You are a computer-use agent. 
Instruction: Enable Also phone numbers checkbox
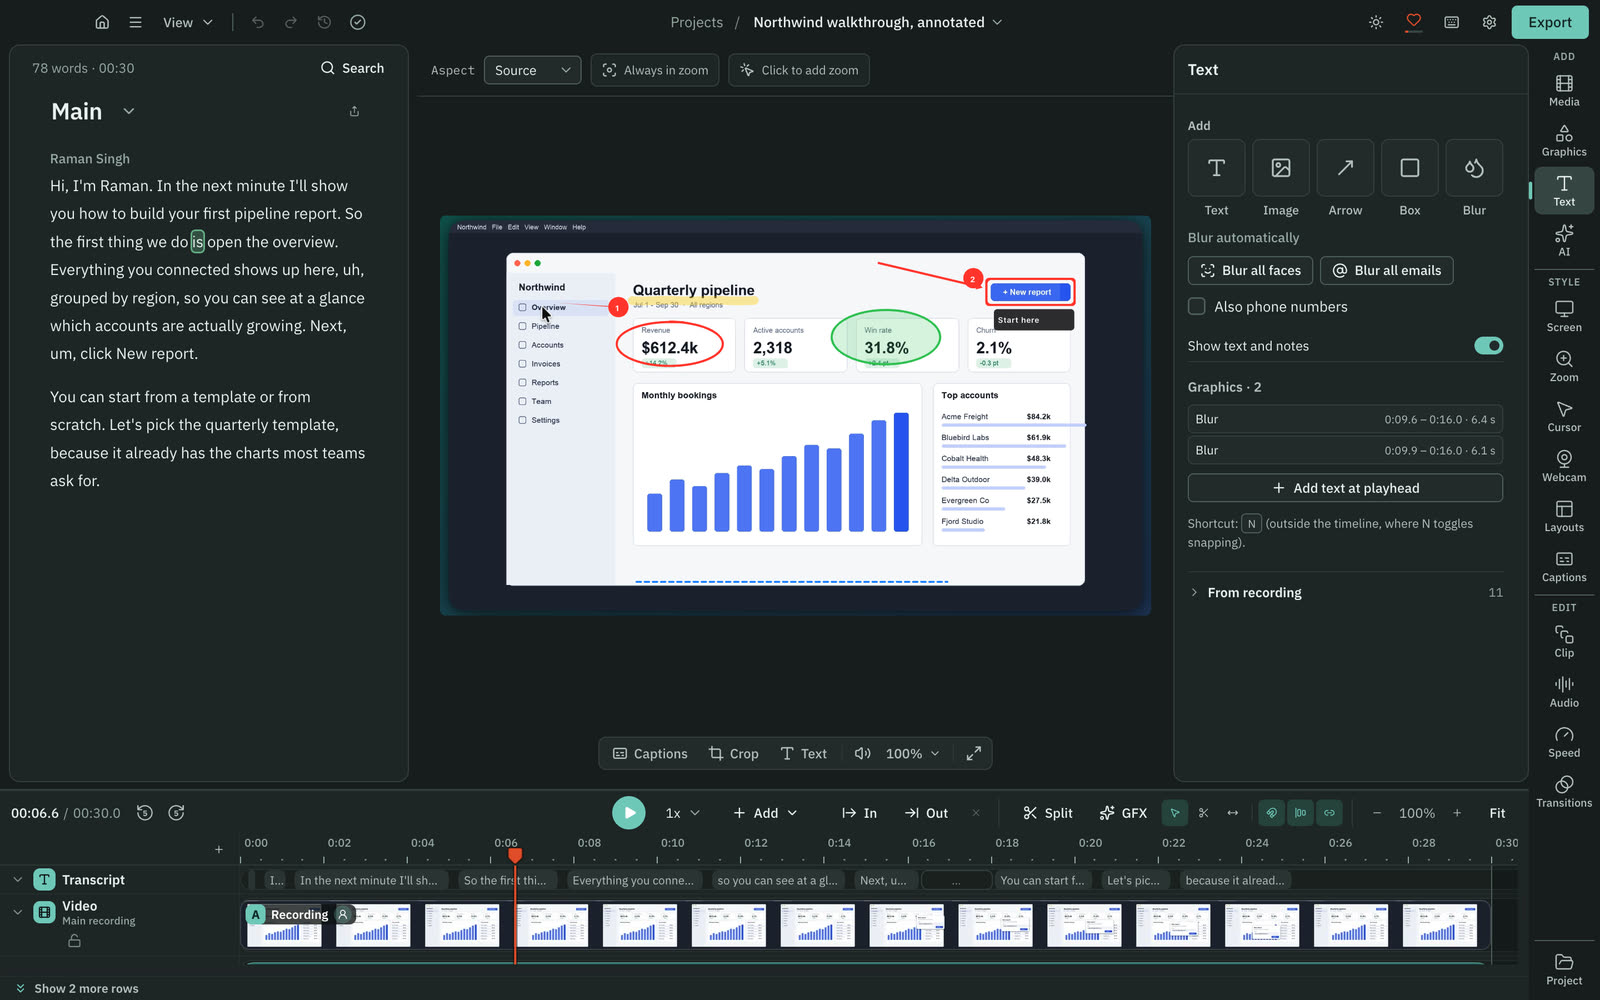(x=1196, y=306)
